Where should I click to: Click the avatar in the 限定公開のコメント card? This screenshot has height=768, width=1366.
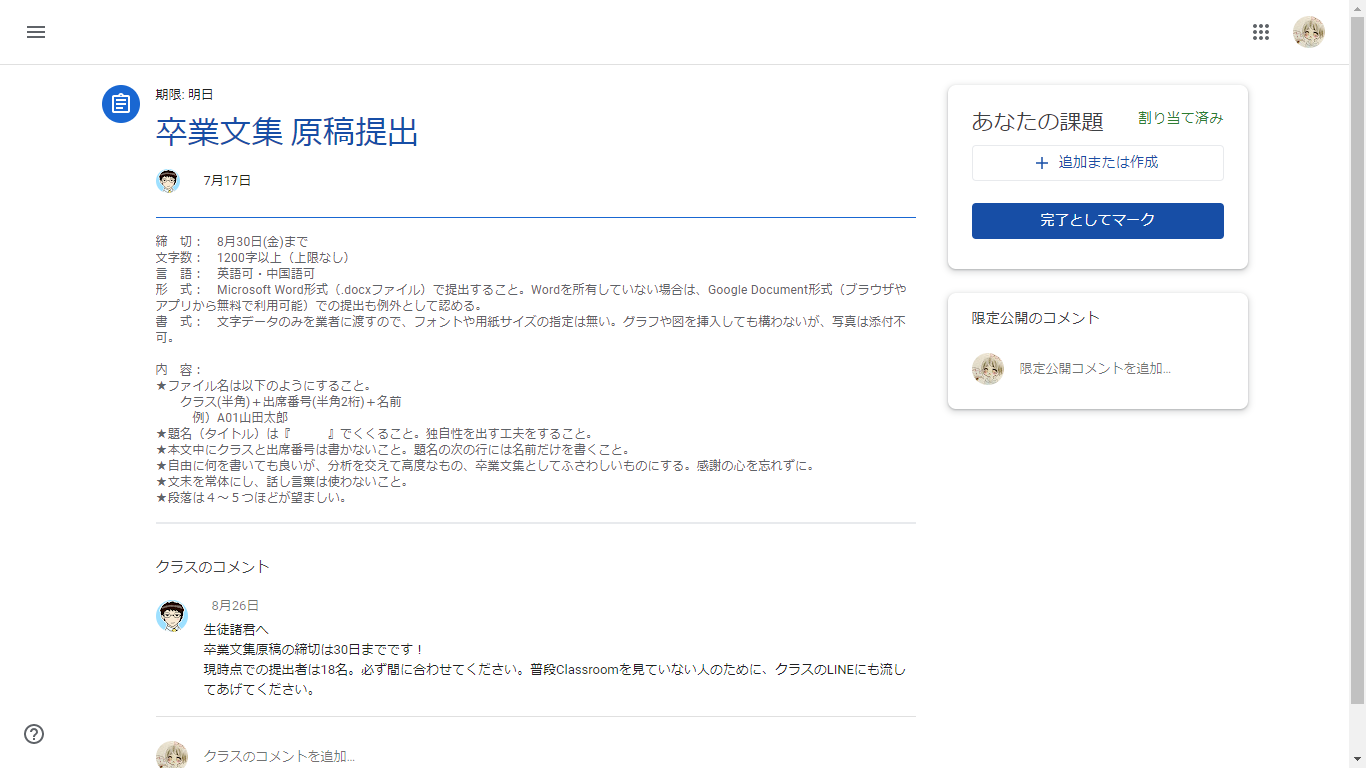[988, 369]
